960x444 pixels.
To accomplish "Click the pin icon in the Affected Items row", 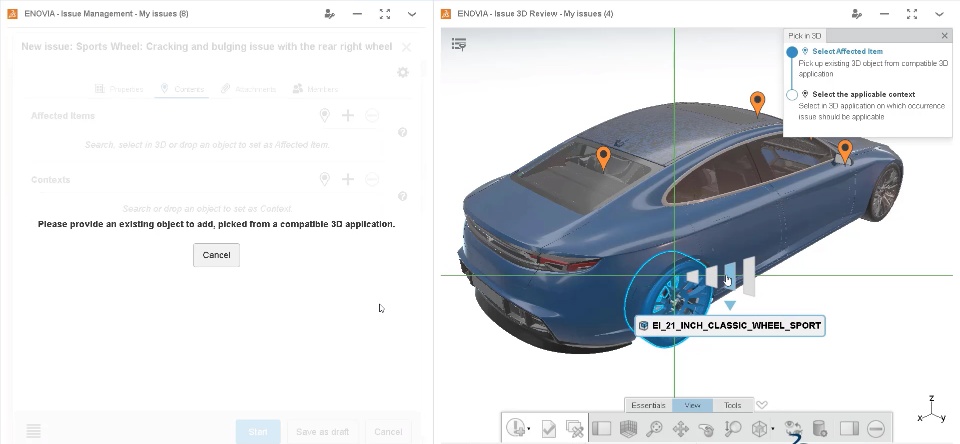I will pos(325,115).
